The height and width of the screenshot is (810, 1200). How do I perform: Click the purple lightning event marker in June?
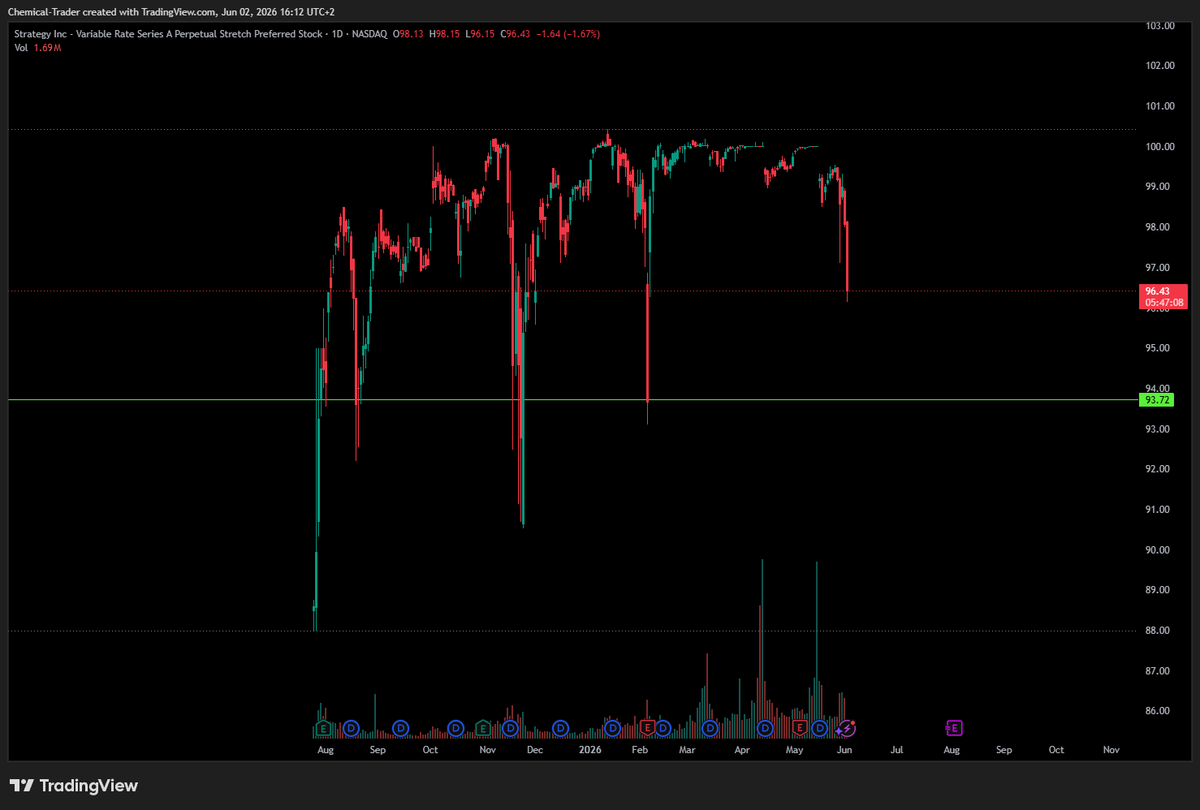coord(846,728)
